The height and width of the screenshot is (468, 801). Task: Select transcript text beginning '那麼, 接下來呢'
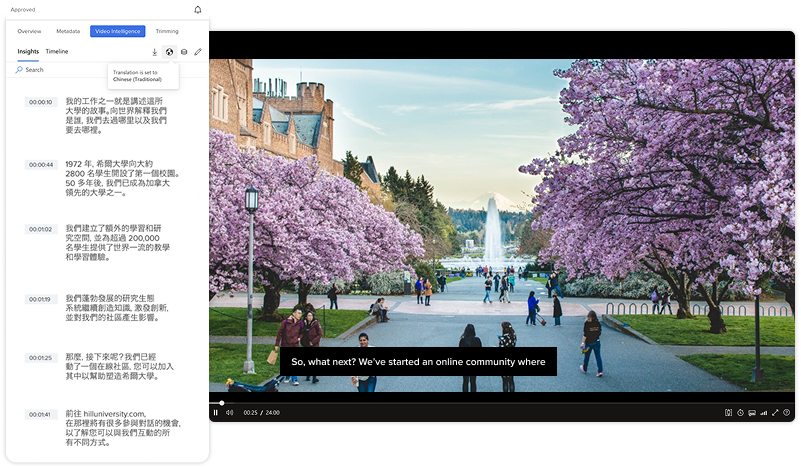point(120,366)
